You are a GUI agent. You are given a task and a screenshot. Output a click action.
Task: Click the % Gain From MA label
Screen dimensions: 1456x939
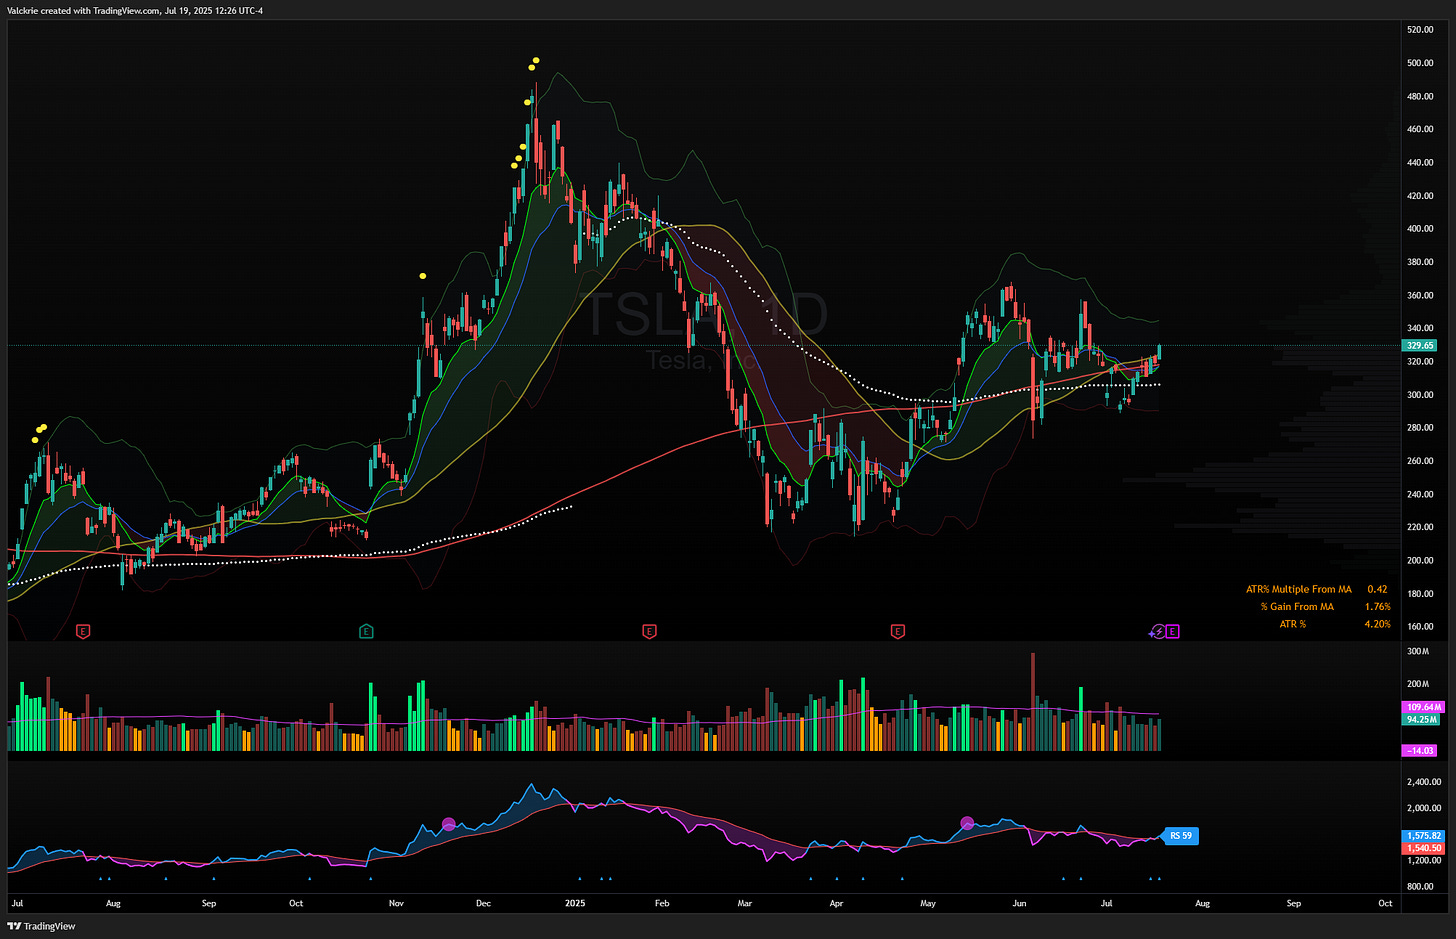click(1297, 606)
